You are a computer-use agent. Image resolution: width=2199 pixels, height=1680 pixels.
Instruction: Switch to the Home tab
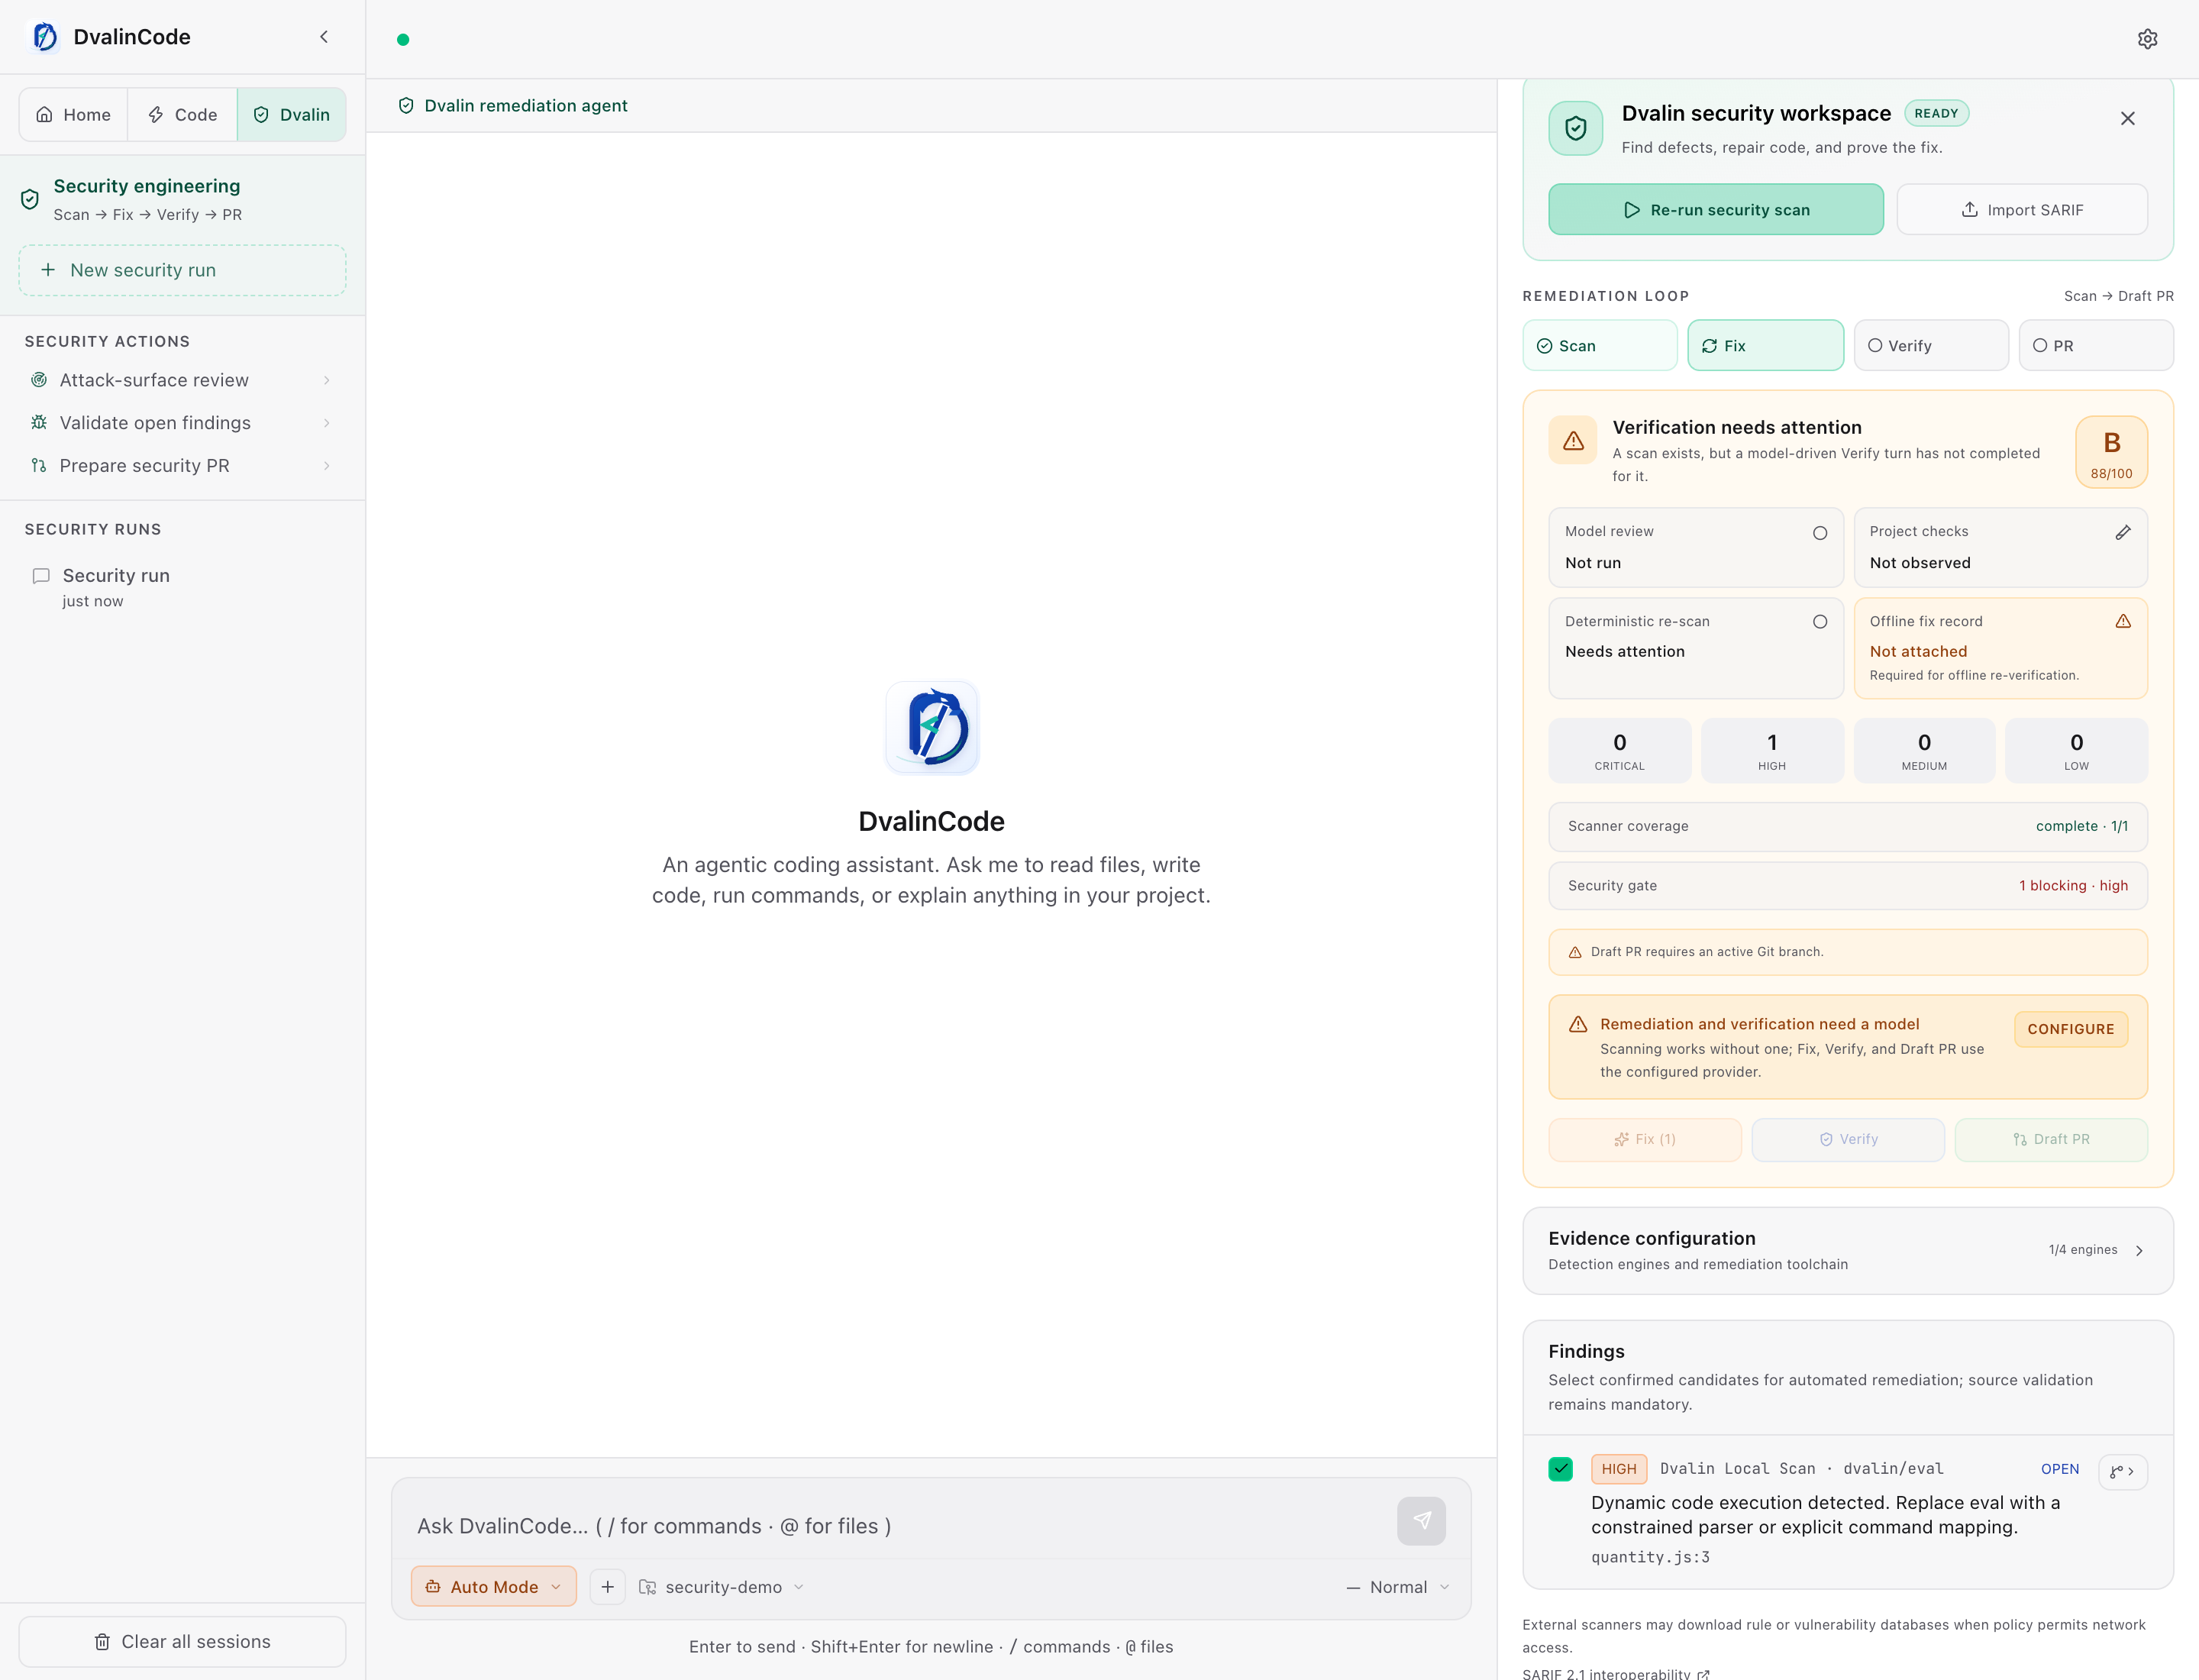73,115
